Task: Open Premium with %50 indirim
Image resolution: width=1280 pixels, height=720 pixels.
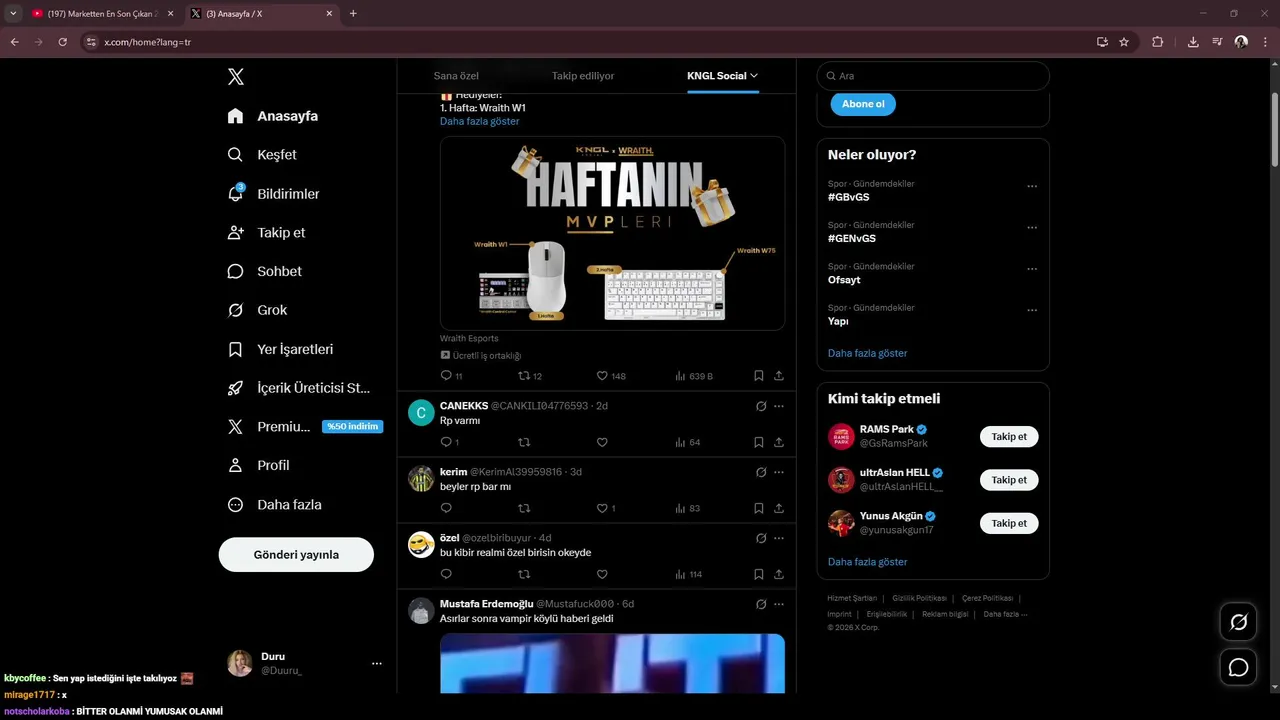Action: click(304, 427)
